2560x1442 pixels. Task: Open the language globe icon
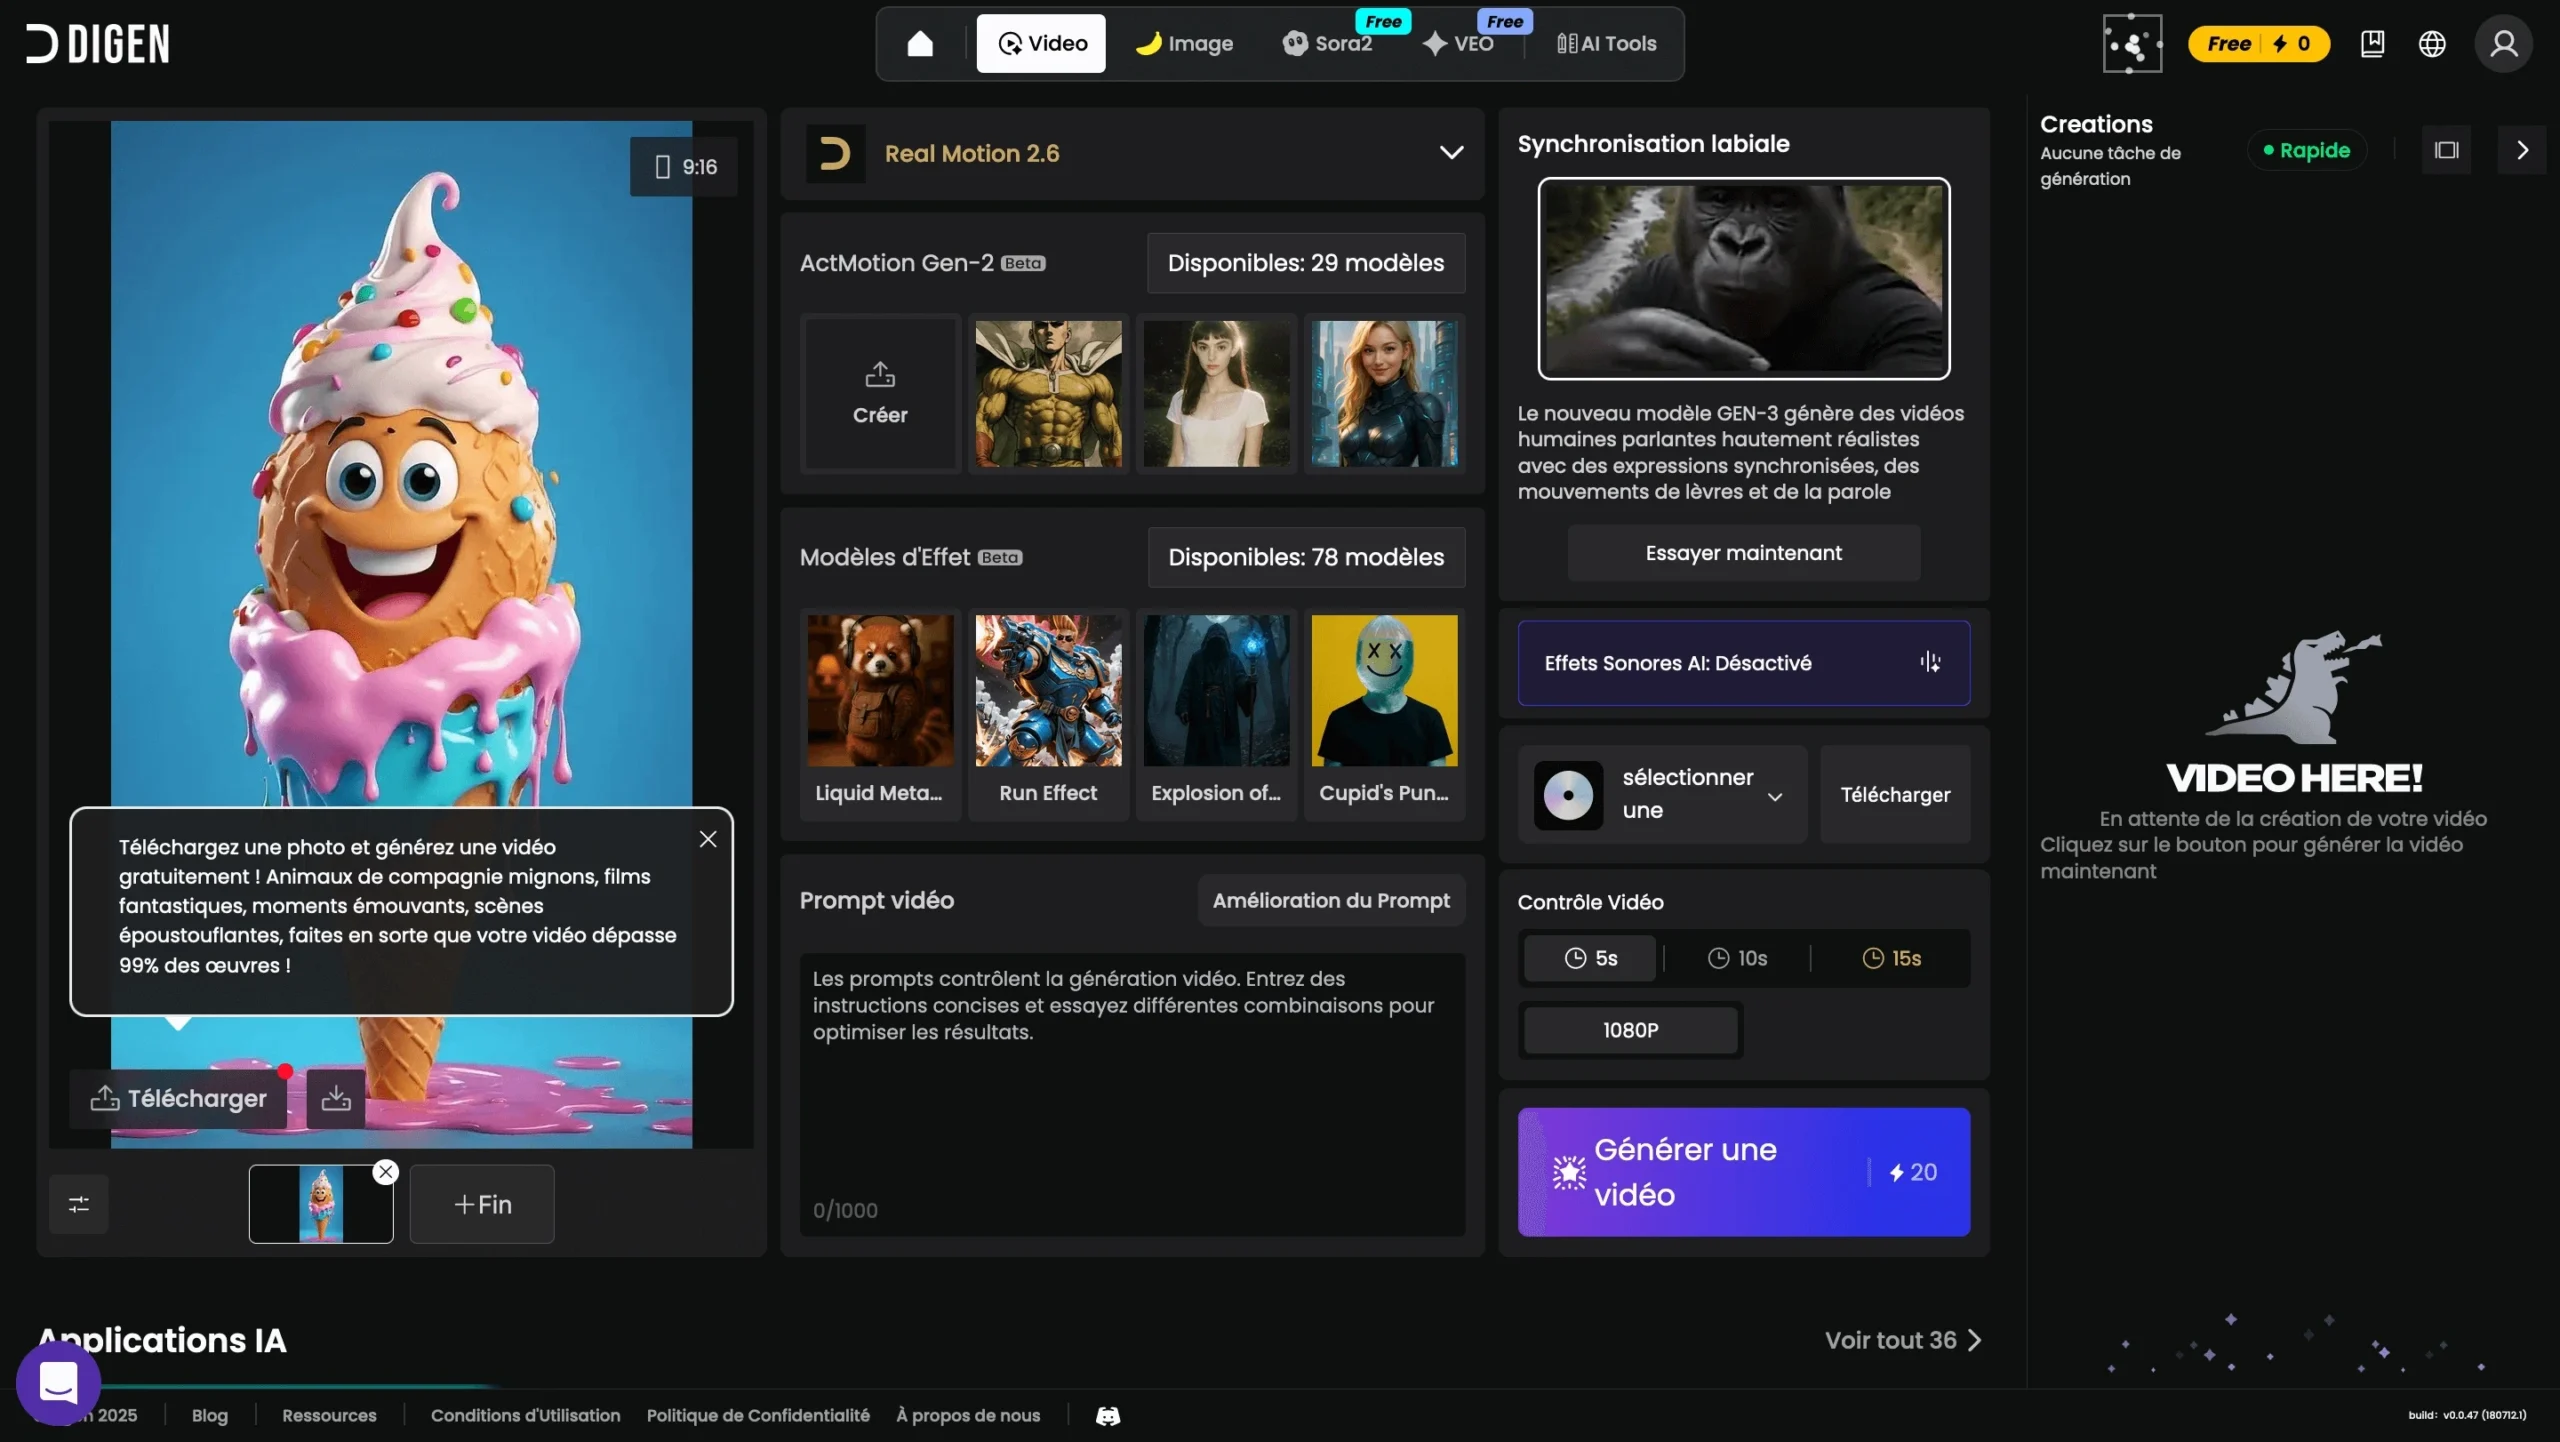point(2432,43)
